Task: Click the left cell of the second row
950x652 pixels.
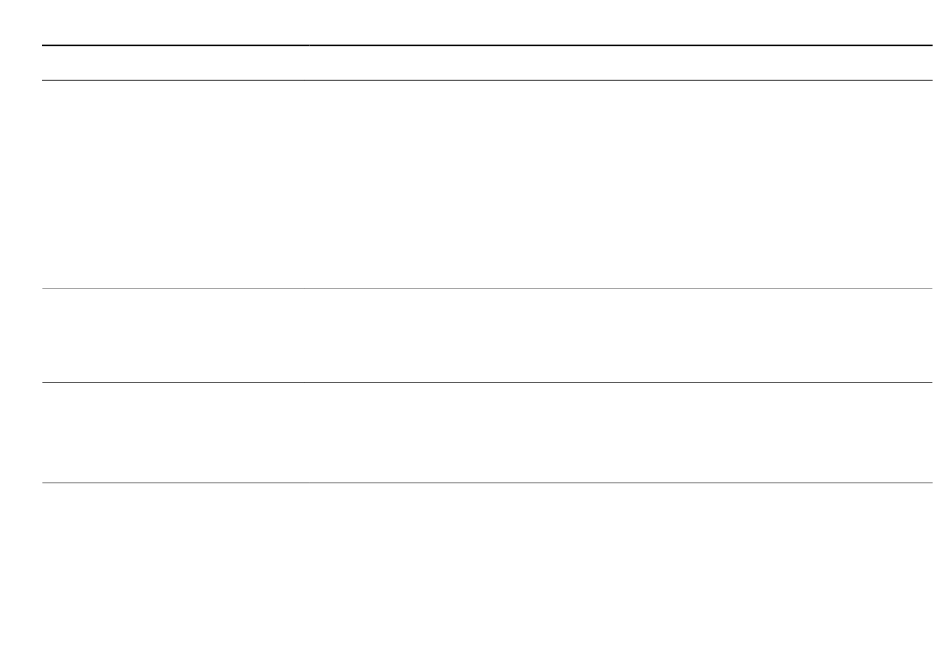Action: 175,336
